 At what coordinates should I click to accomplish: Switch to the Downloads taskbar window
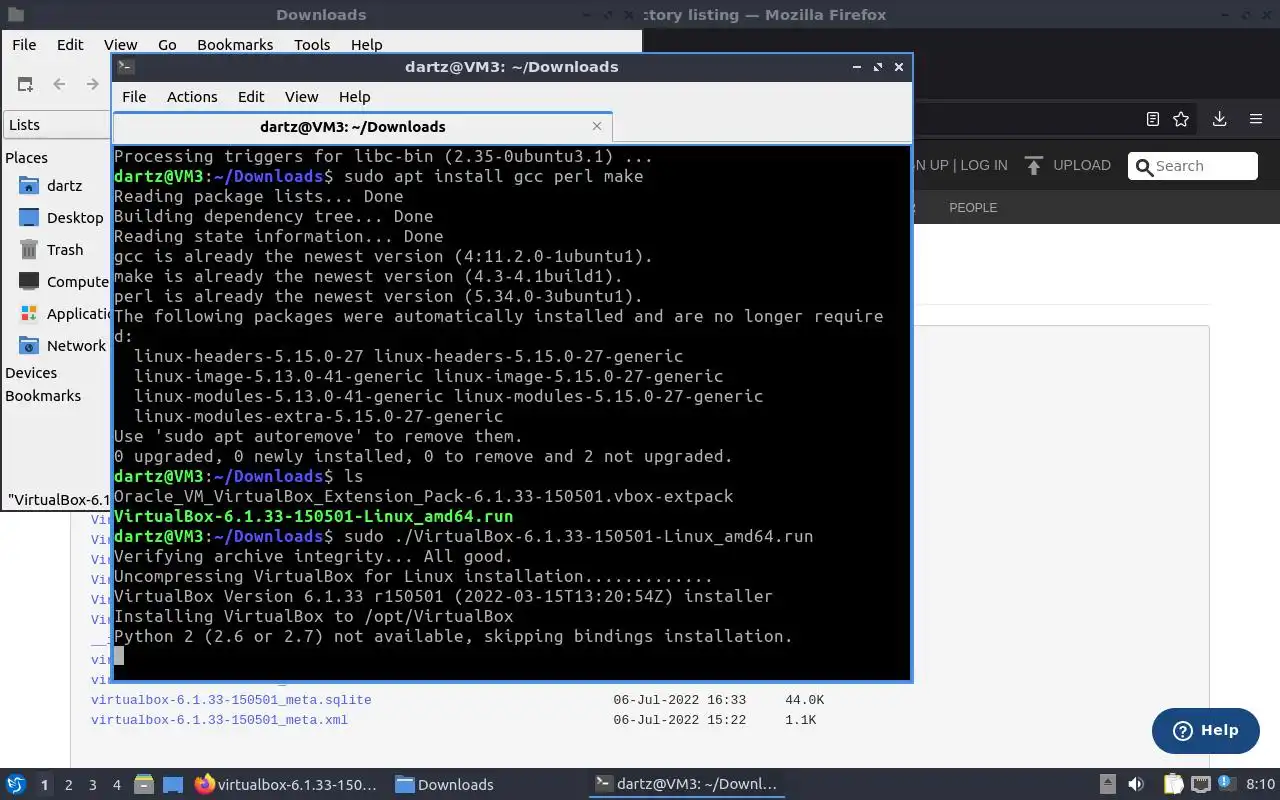coord(444,785)
